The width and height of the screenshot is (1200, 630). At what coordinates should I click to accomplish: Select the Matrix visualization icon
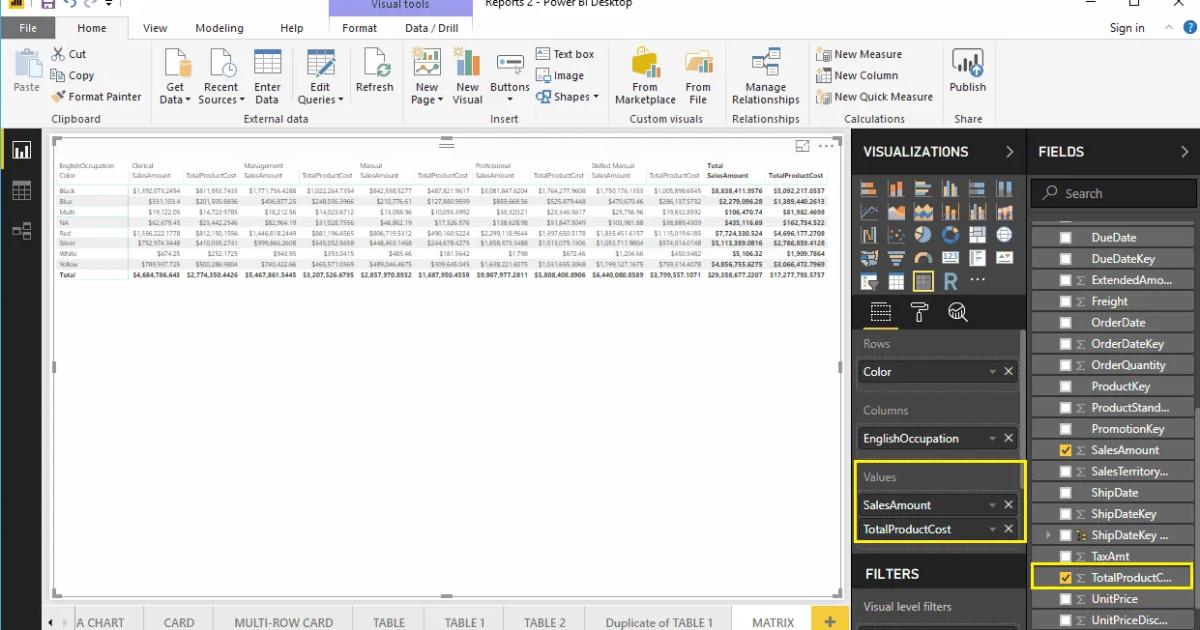click(x=922, y=281)
